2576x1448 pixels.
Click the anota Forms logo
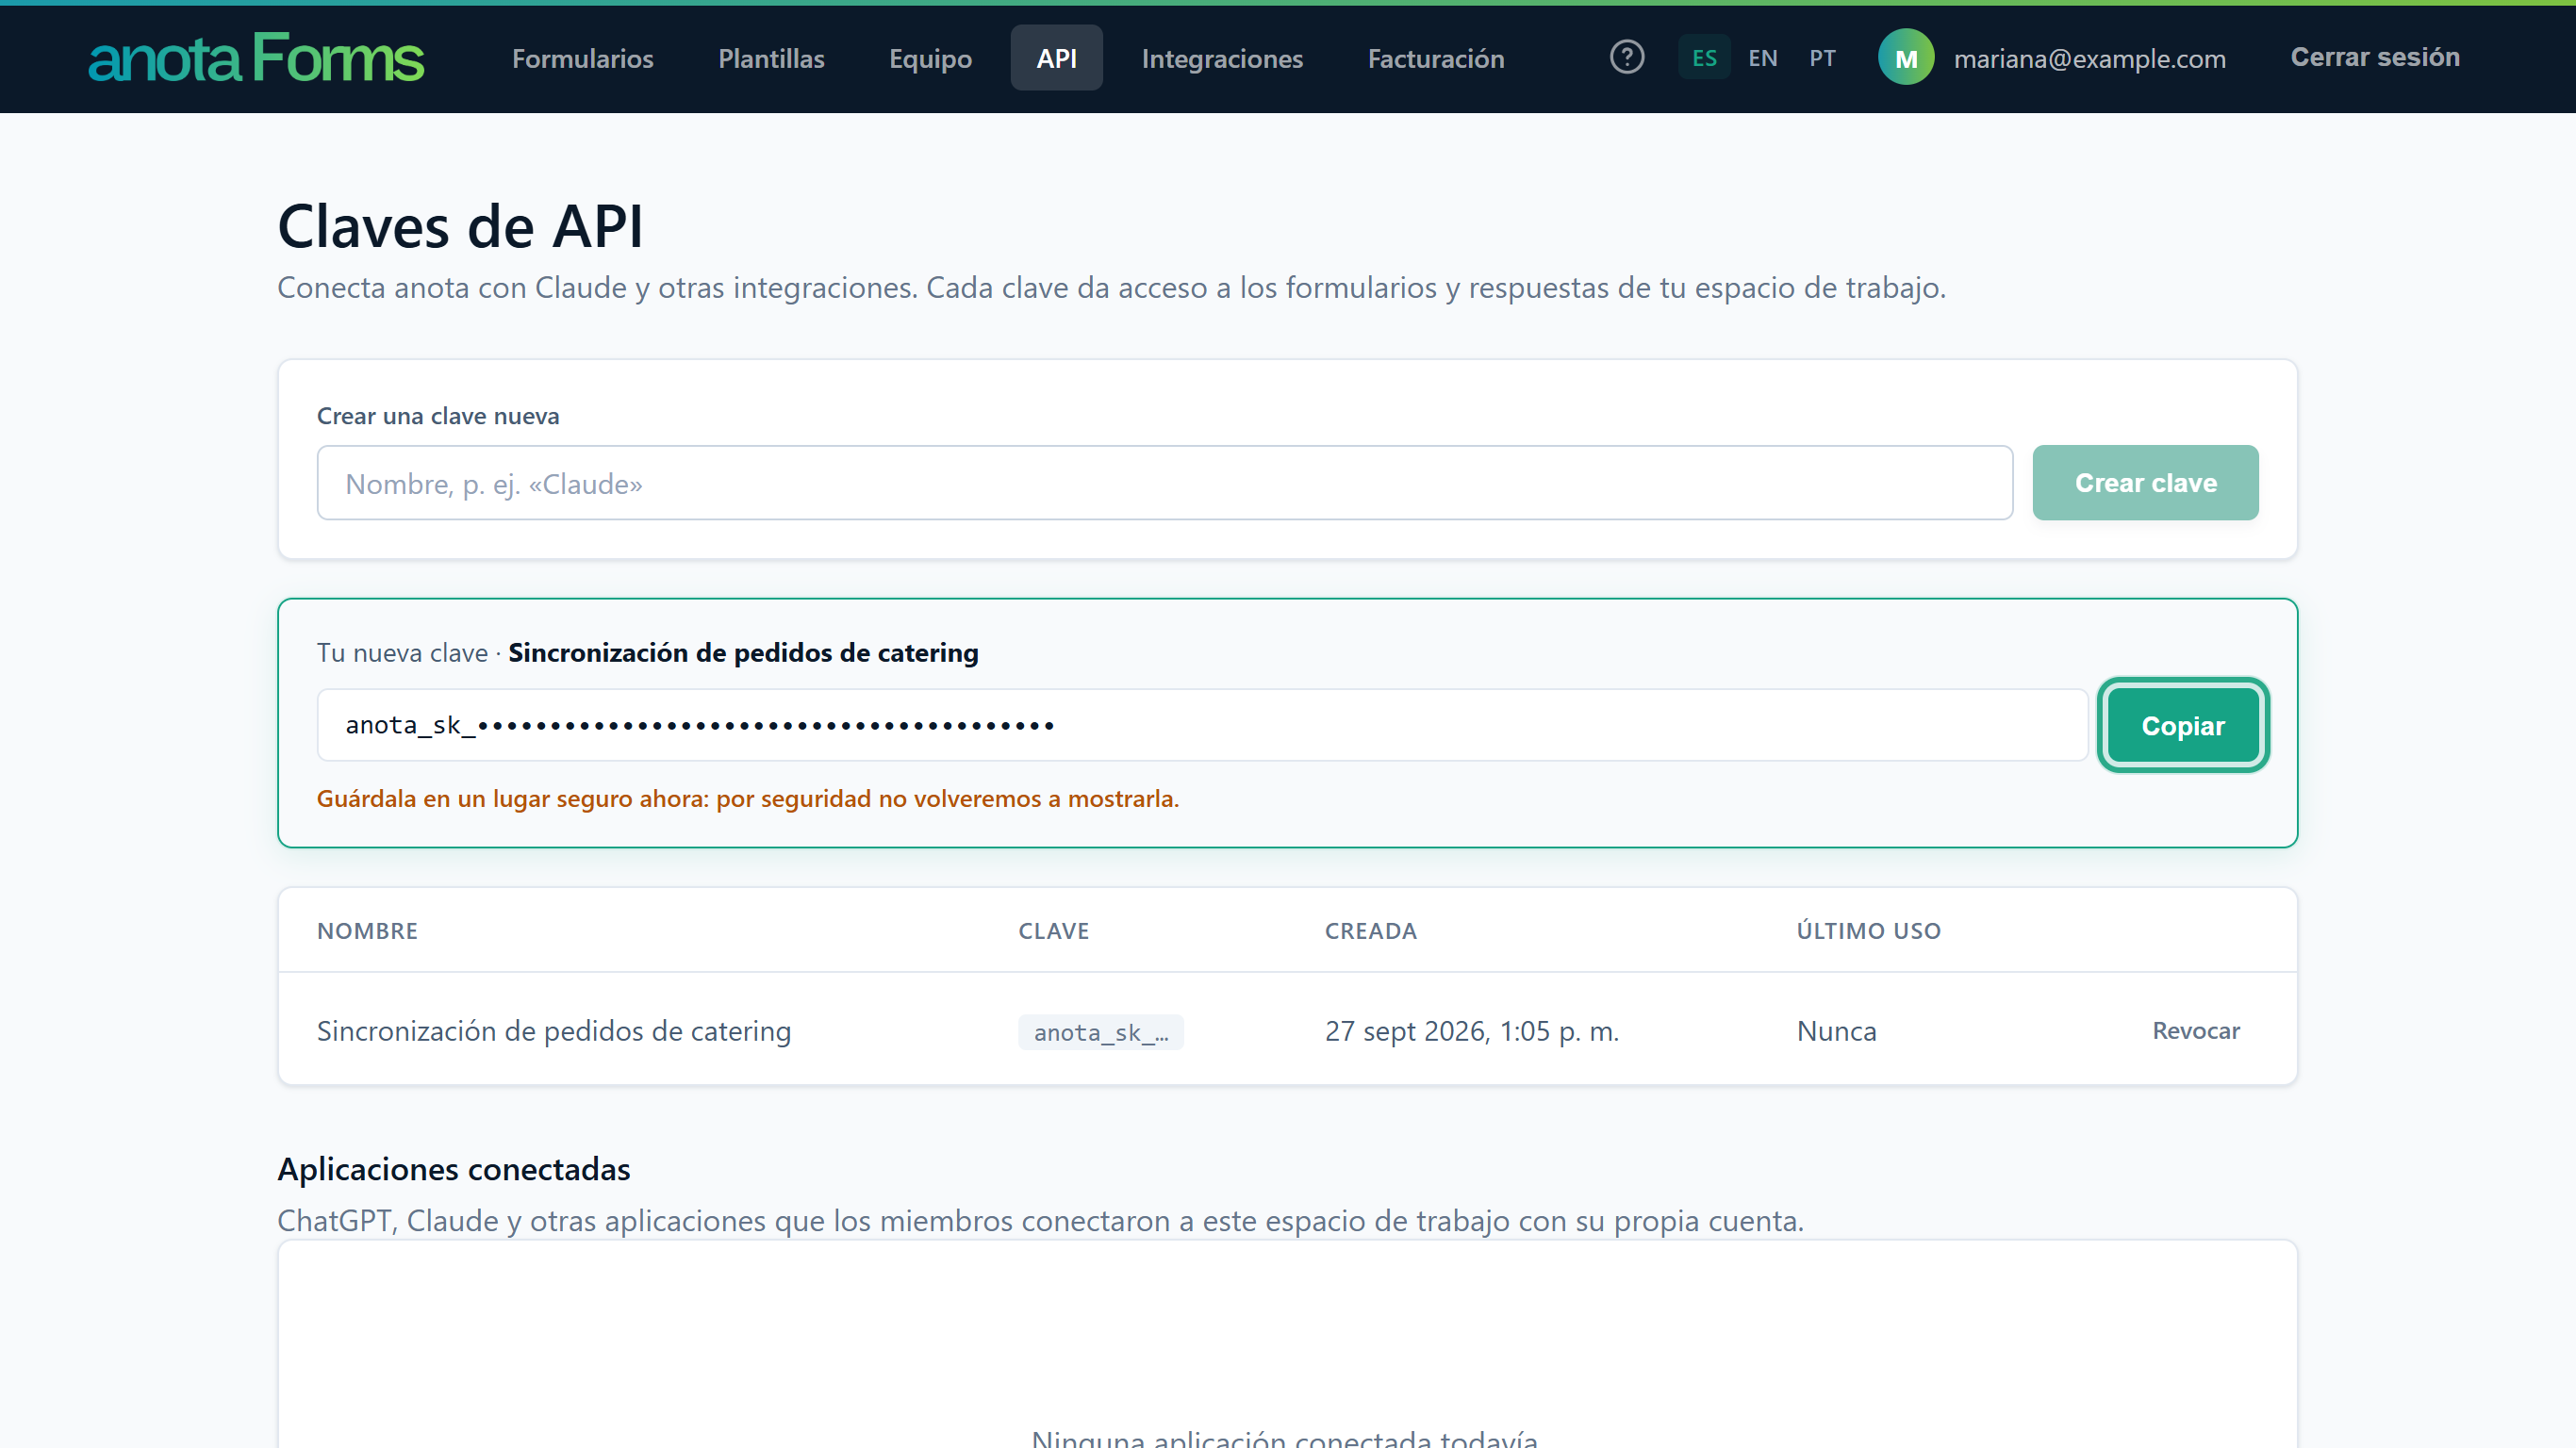click(256, 58)
